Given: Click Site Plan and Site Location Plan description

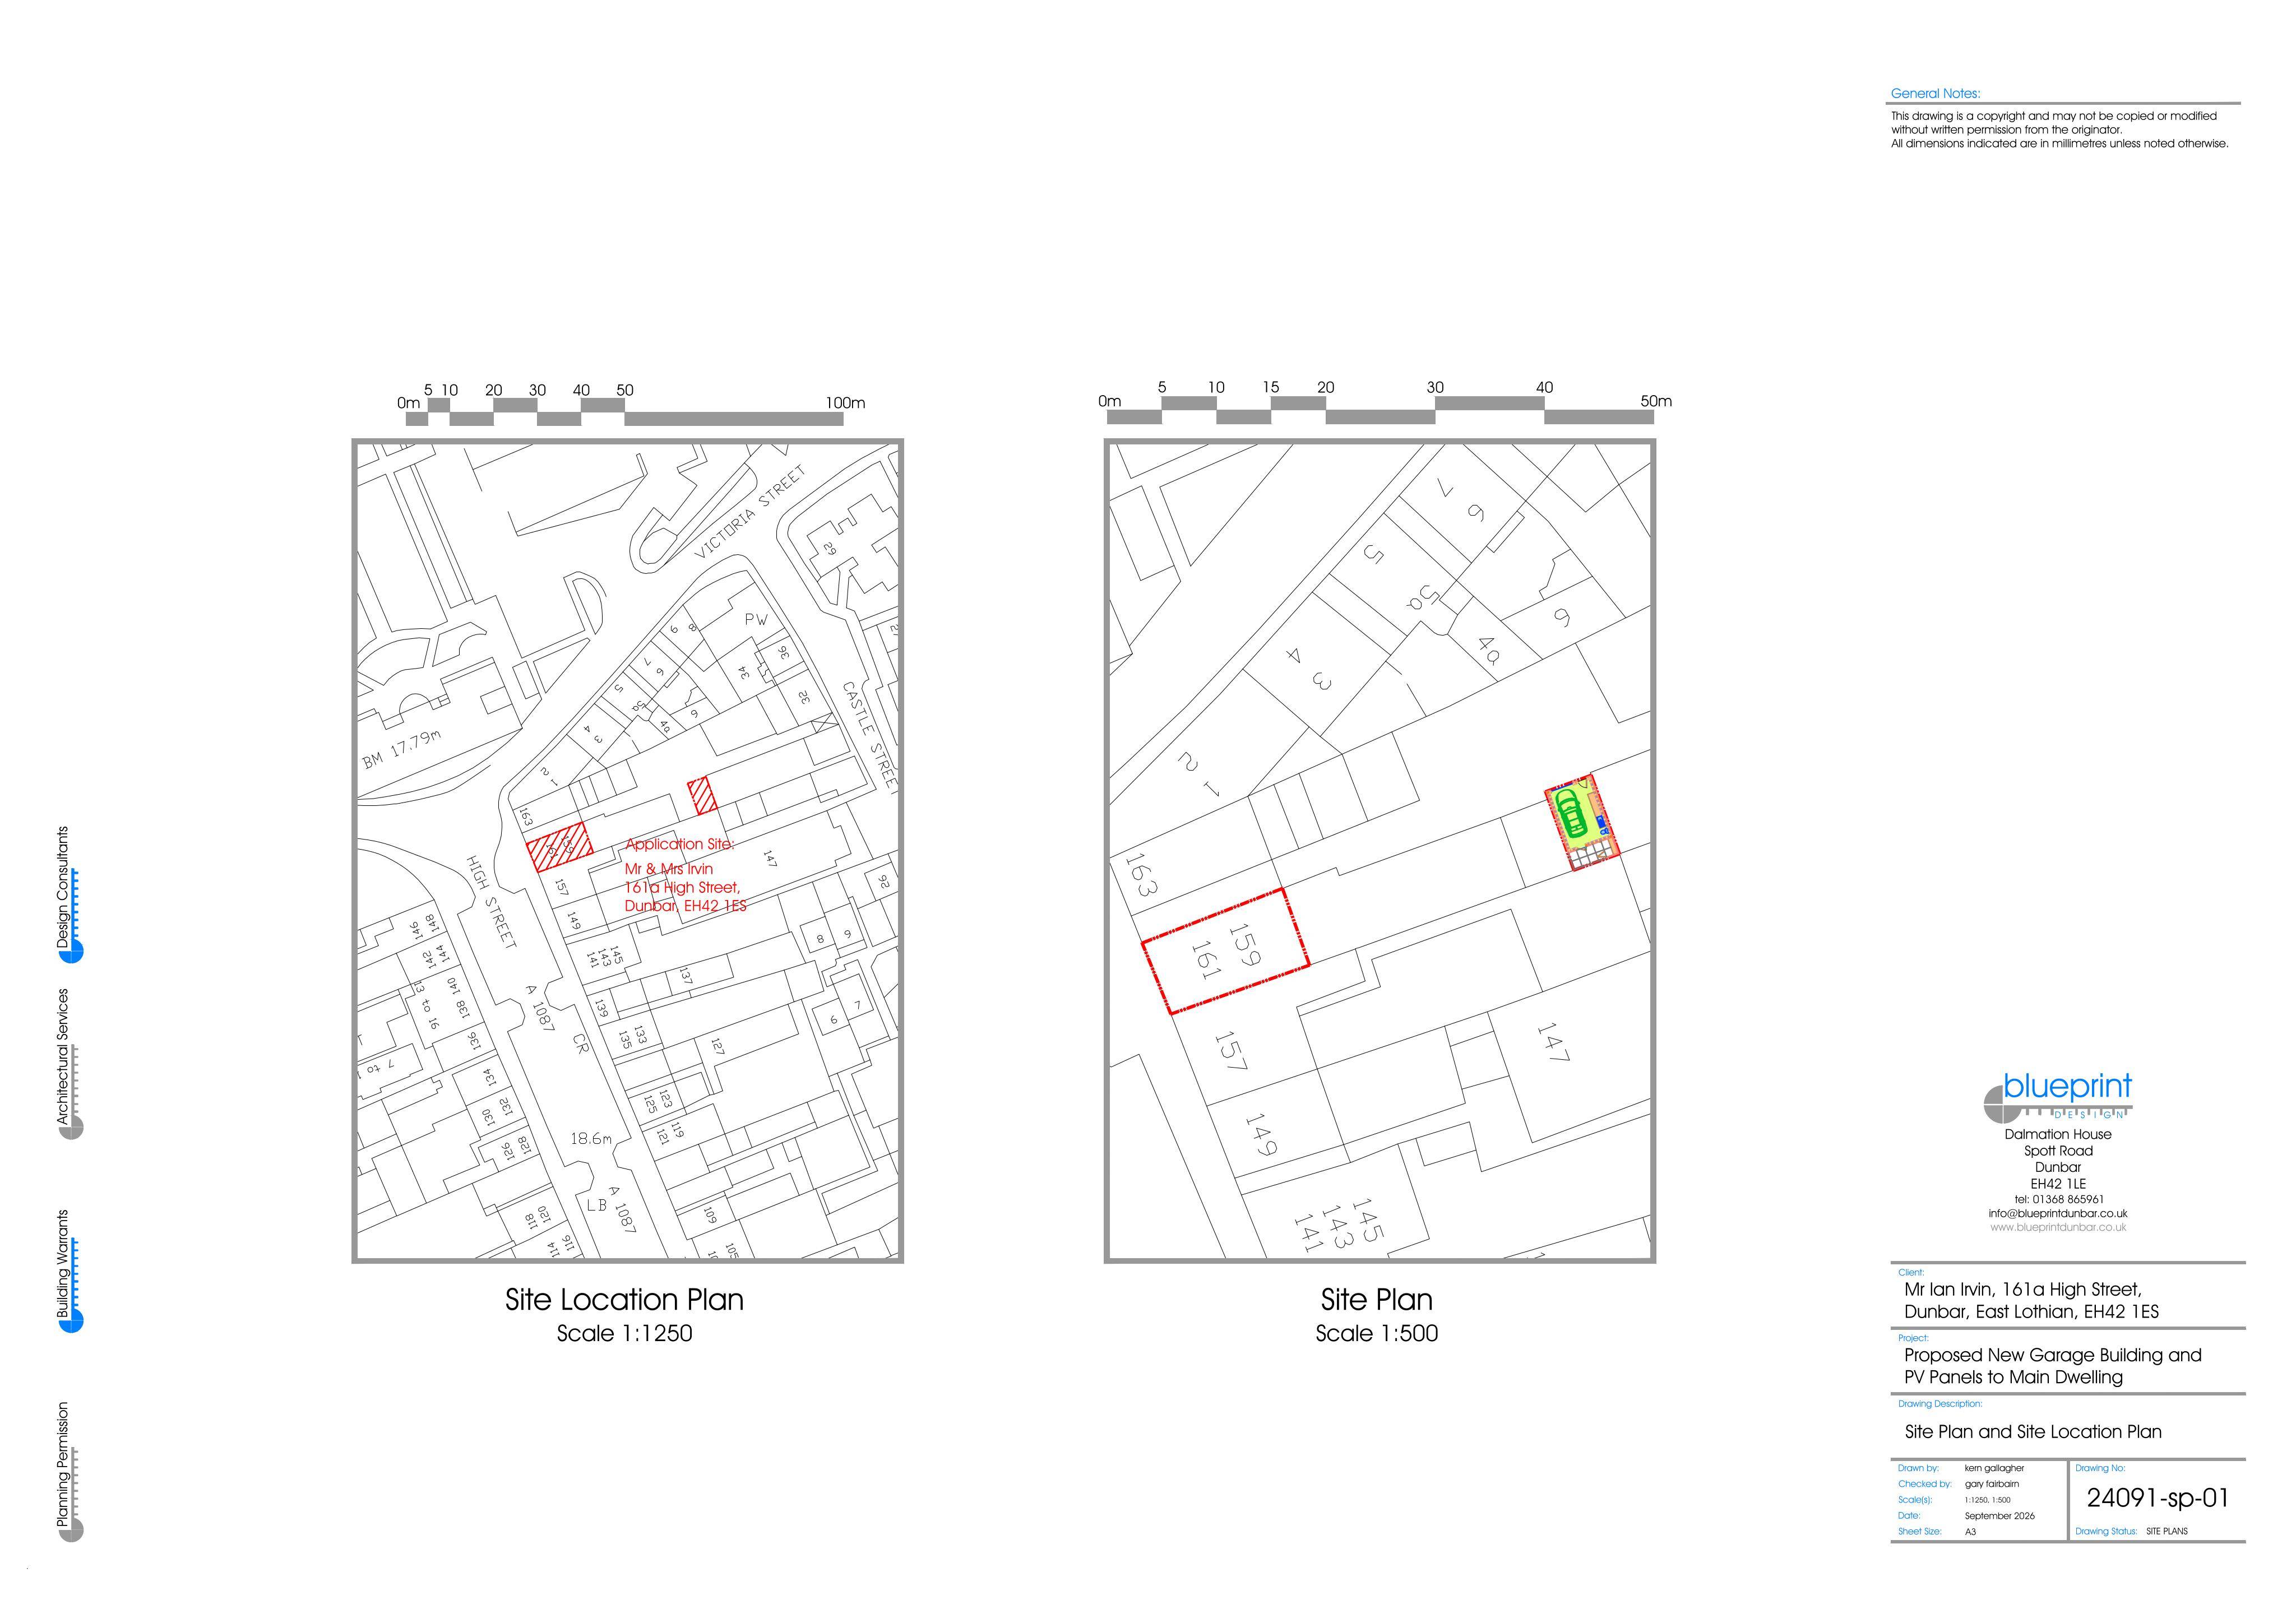Looking at the screenshot, I should coord(2033,1432).
